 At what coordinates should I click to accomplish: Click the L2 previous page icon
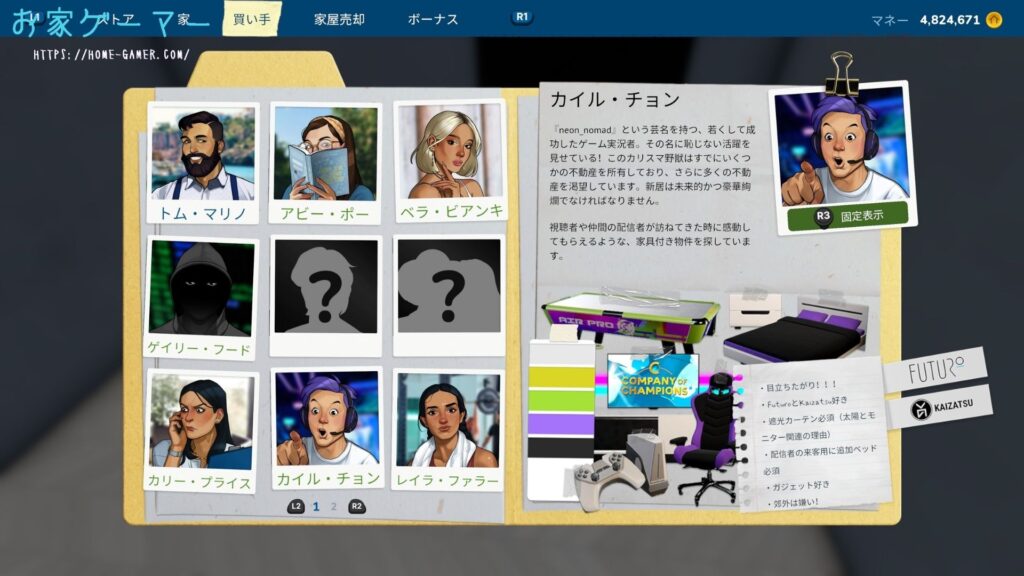[x=296, y=506]
